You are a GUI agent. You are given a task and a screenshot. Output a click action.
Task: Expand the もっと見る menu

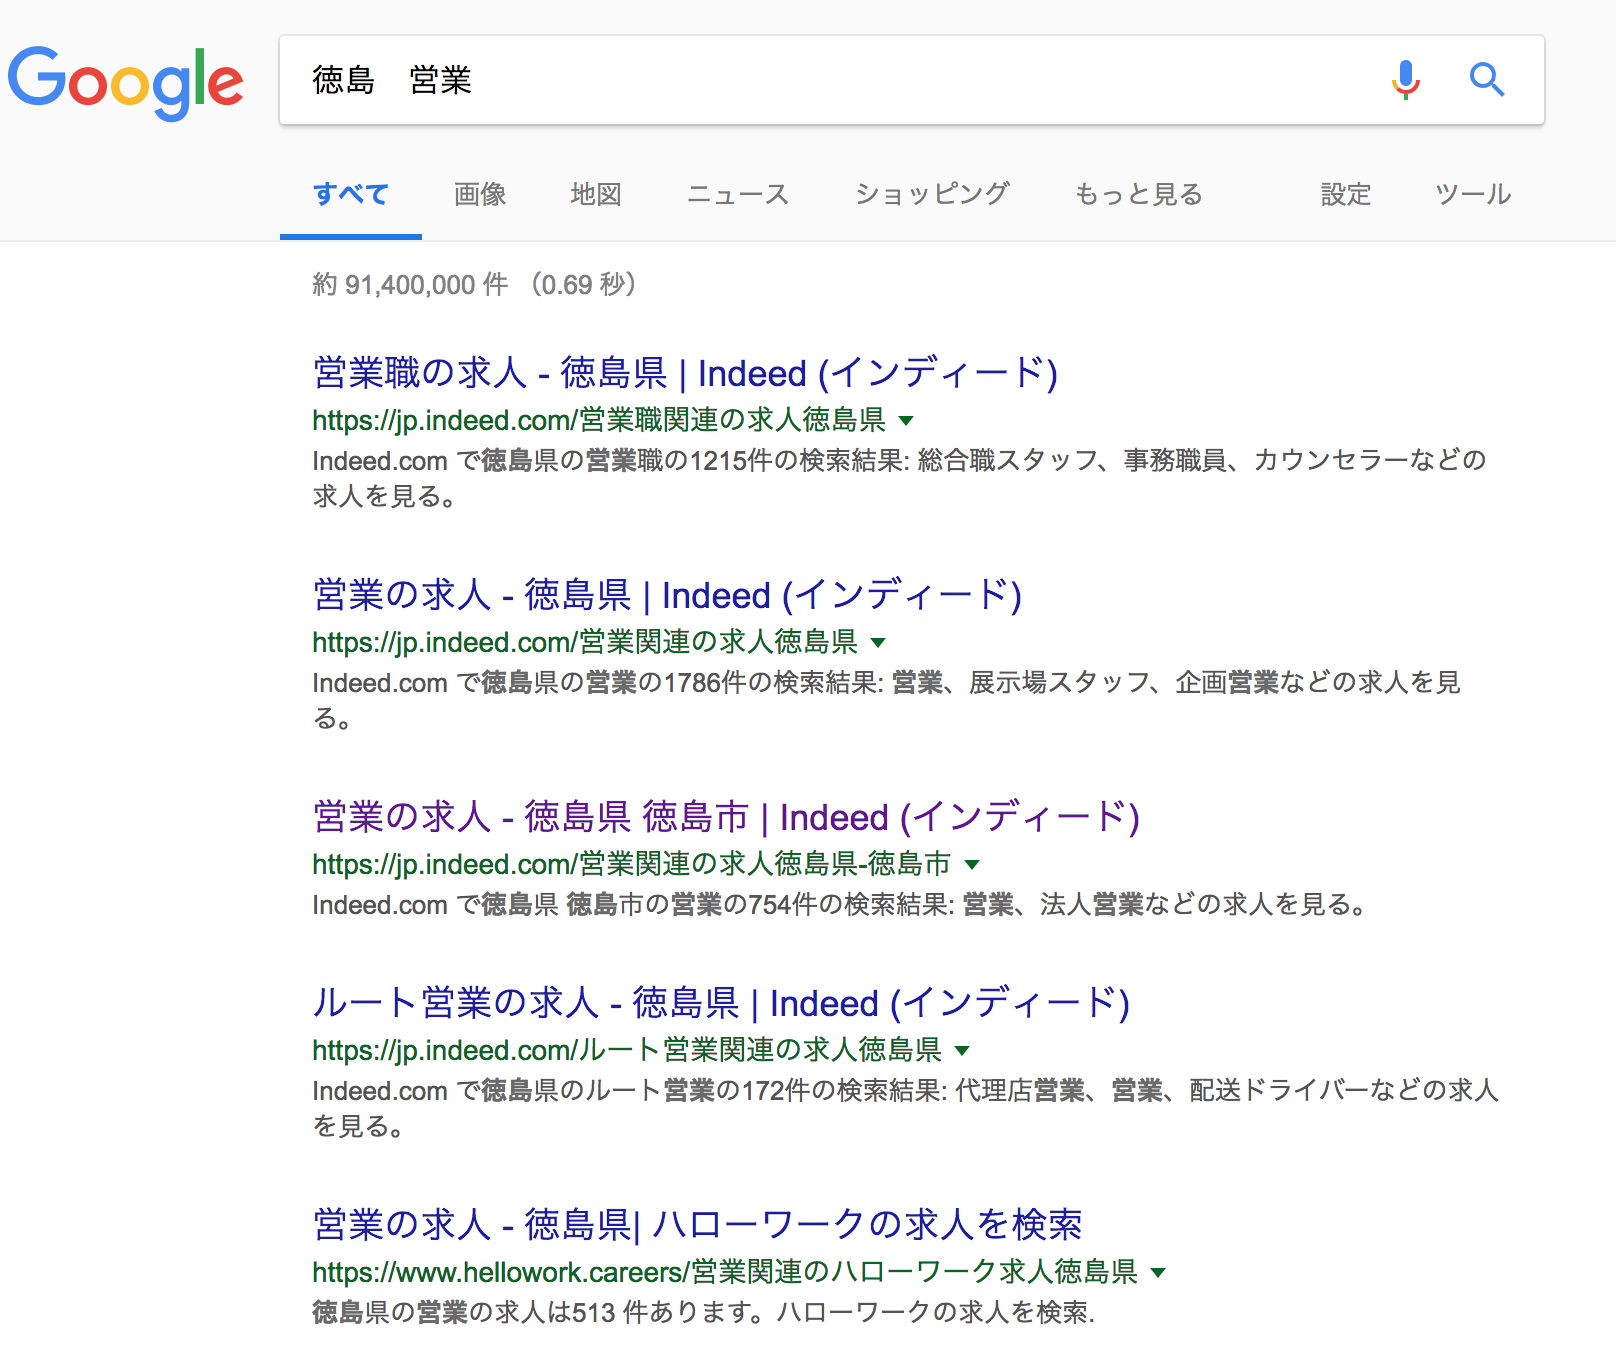coord(1138,194)
